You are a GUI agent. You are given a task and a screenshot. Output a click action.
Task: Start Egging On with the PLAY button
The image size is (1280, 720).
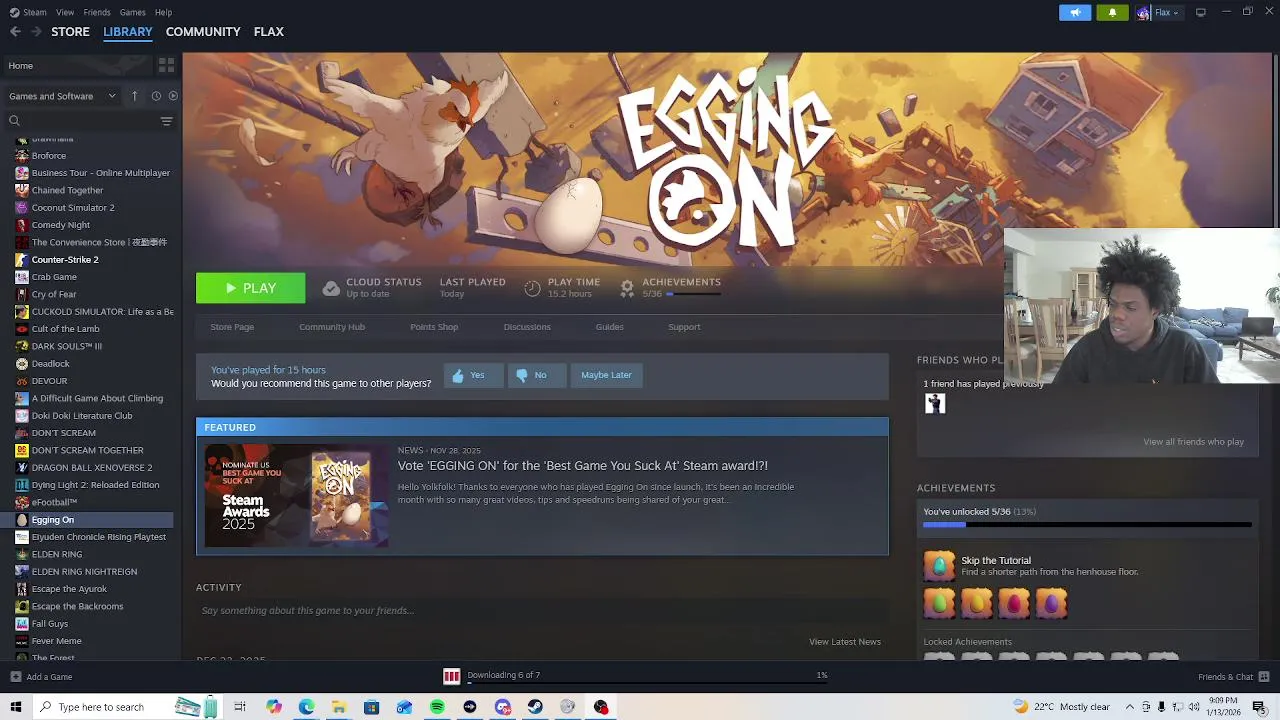click(x=251, y=288)
